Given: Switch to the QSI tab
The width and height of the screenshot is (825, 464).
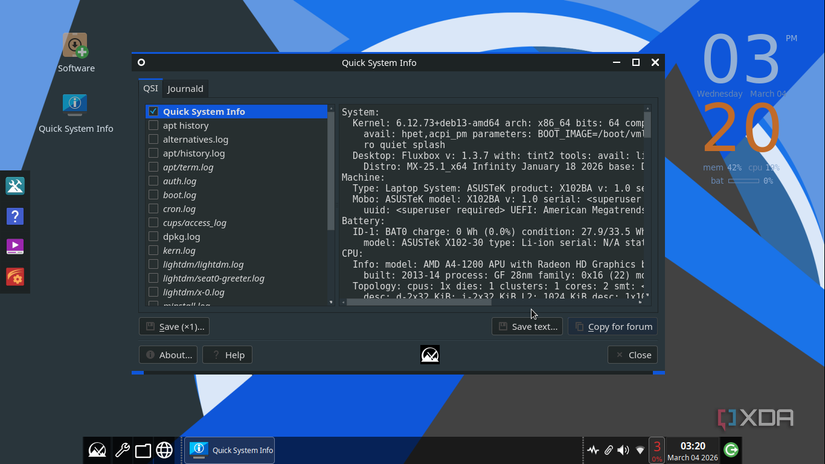Looking at the screenshot, I should point(150,88).
